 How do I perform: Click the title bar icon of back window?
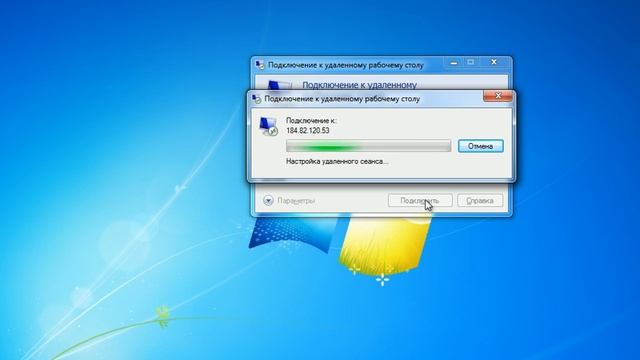(x=260, y=65)
